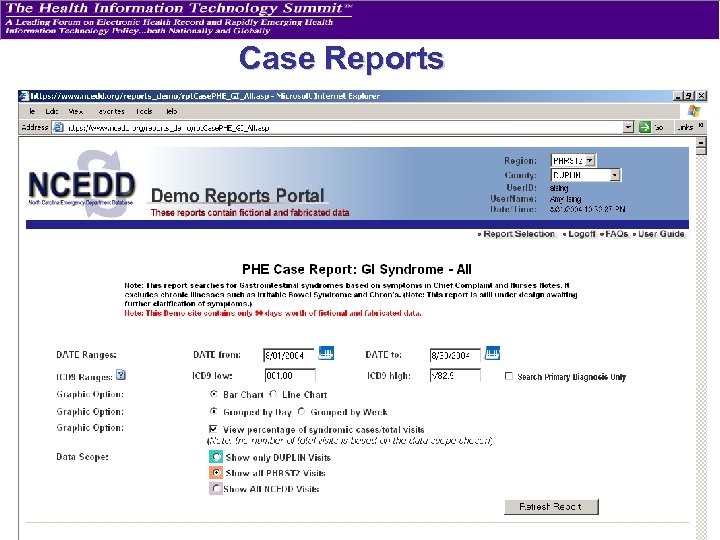Expand the Links toolbar chevron
Screen dimensions: 720x540
pos(701,125)
